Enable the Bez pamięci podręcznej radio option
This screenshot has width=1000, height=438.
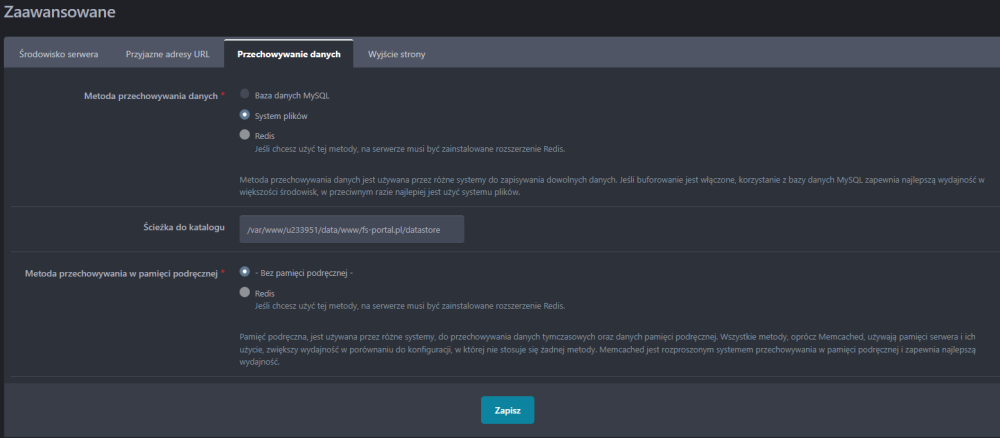click(245, 272)
